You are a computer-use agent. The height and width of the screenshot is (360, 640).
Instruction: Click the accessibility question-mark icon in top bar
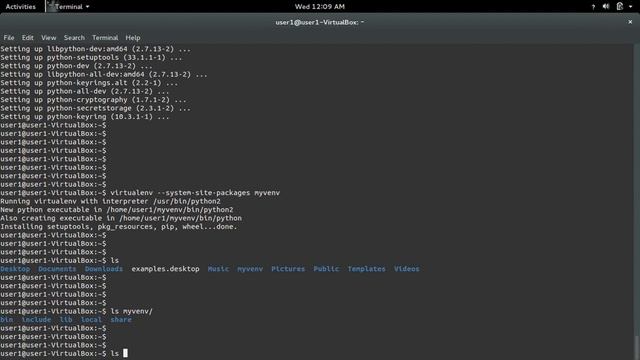593,7
